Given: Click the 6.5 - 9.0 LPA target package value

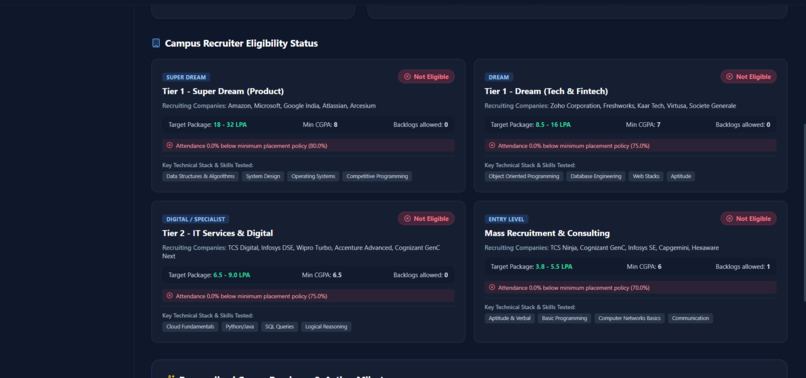Looking at the screenshot, I should coord(232,275).
